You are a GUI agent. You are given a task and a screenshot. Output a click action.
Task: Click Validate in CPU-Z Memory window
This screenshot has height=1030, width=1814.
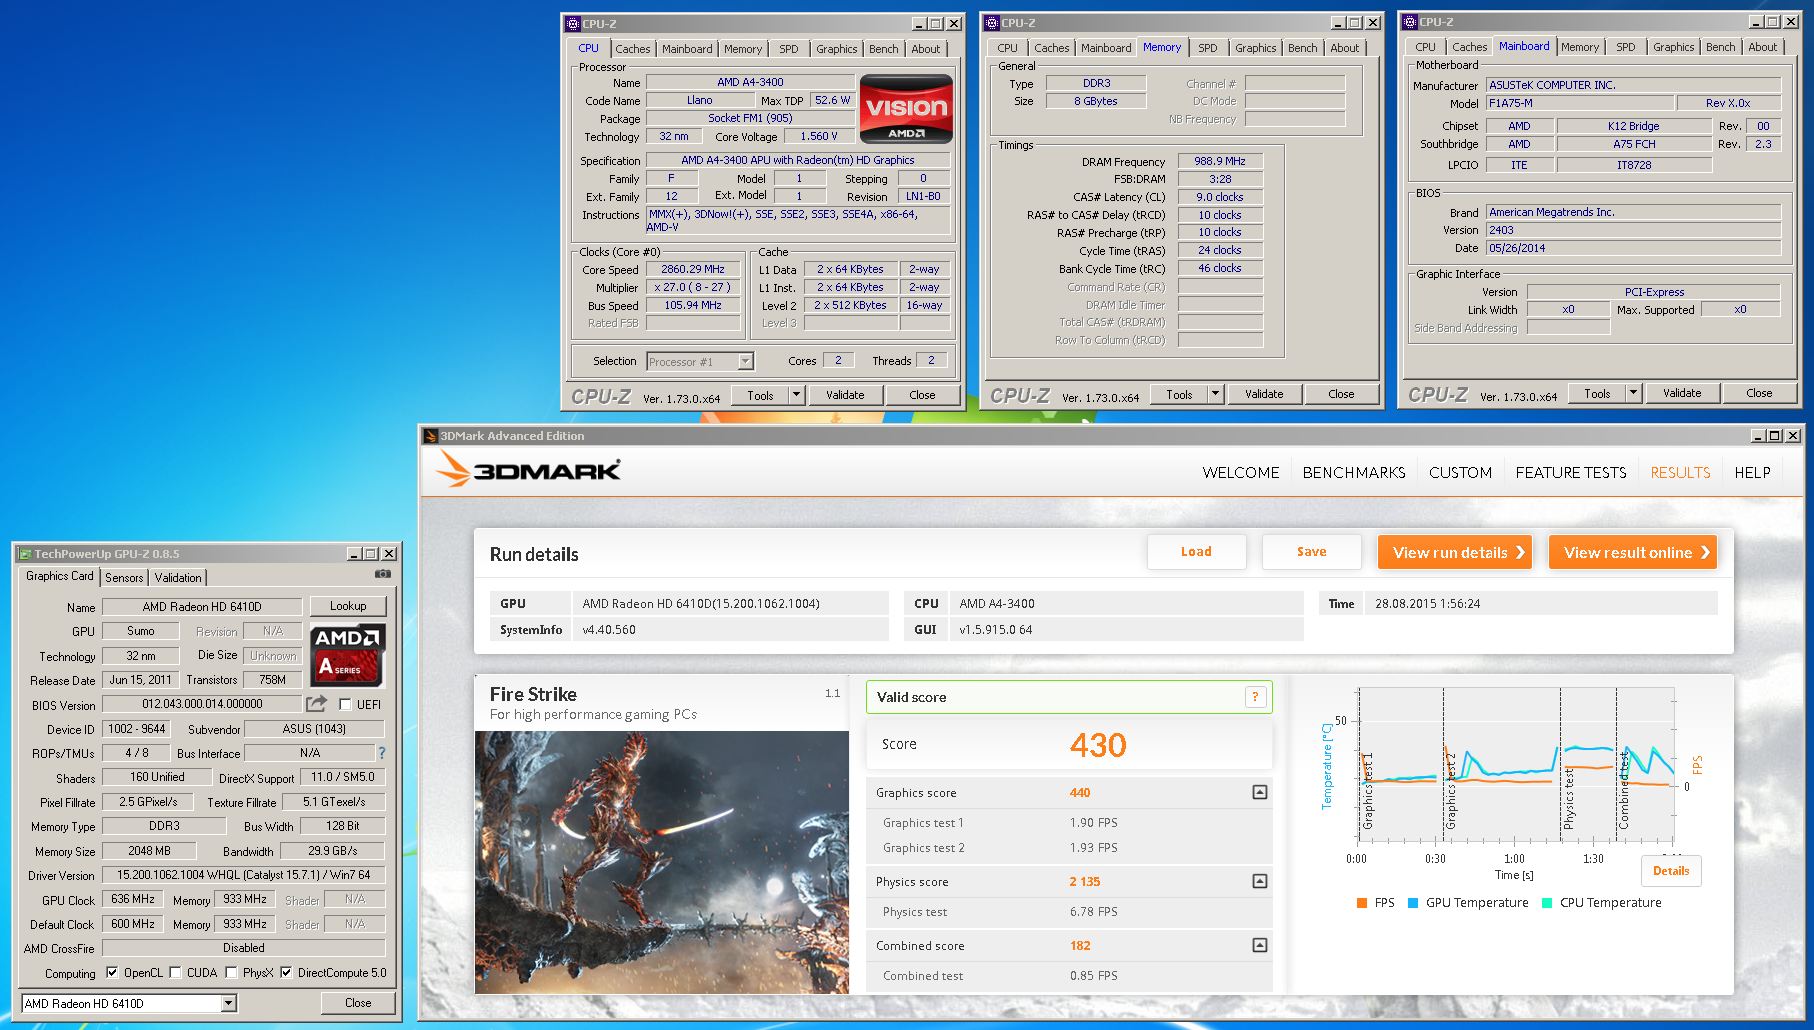(1264, 394)
